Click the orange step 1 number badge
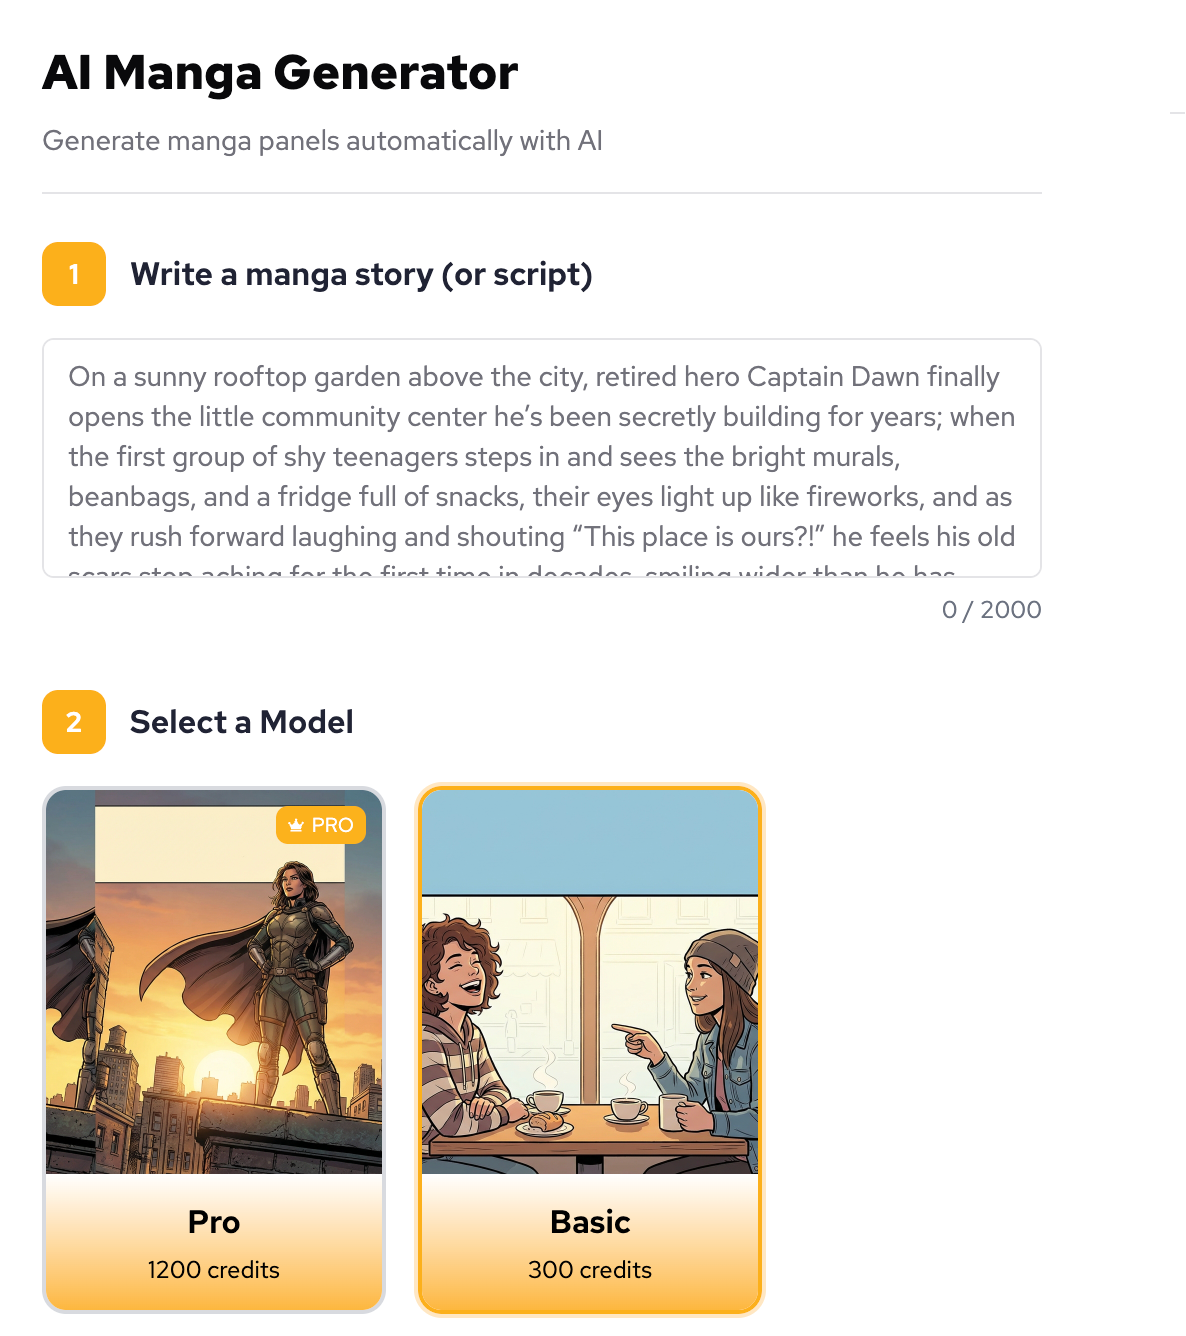 click(74, 274)
